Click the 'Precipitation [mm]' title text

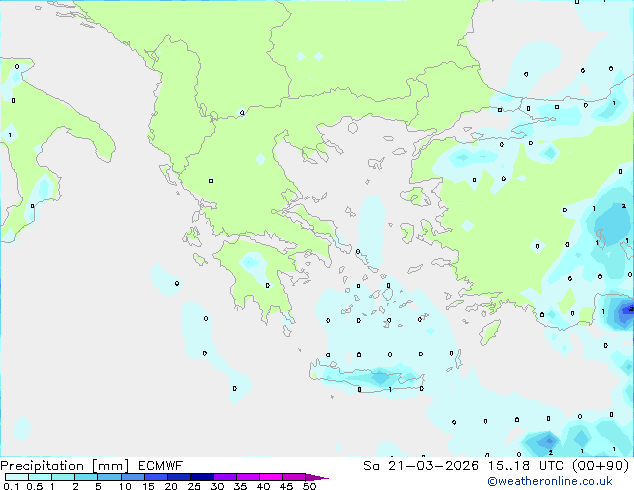coord(65,466)
